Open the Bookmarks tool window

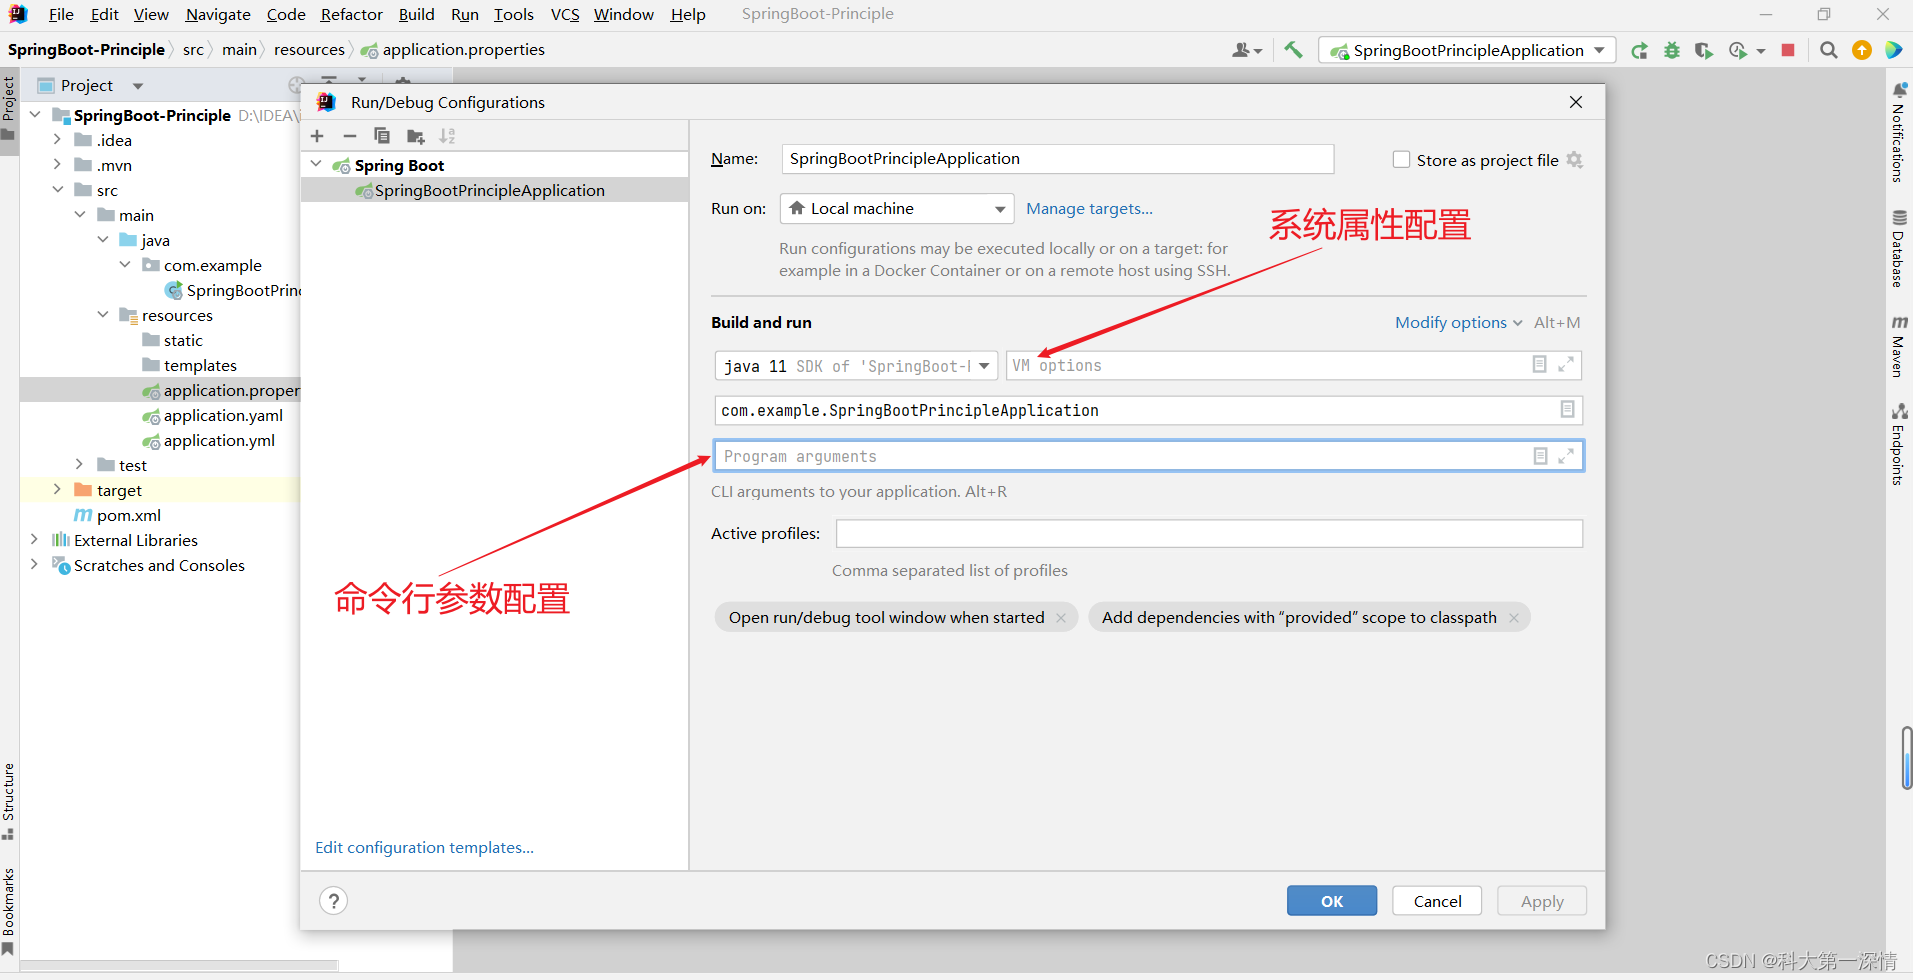pos(9,910)
